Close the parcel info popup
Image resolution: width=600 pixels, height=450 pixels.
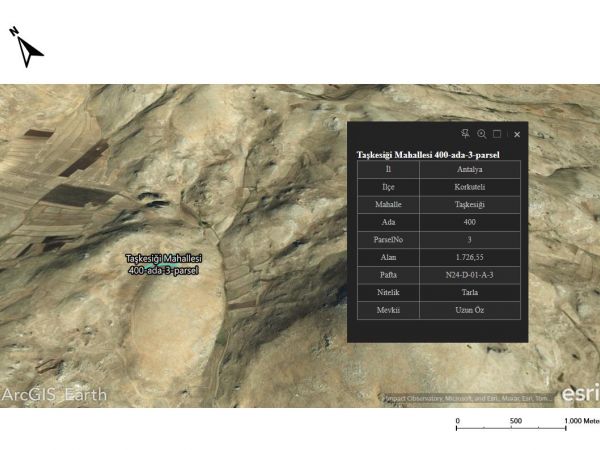point(517,134)
